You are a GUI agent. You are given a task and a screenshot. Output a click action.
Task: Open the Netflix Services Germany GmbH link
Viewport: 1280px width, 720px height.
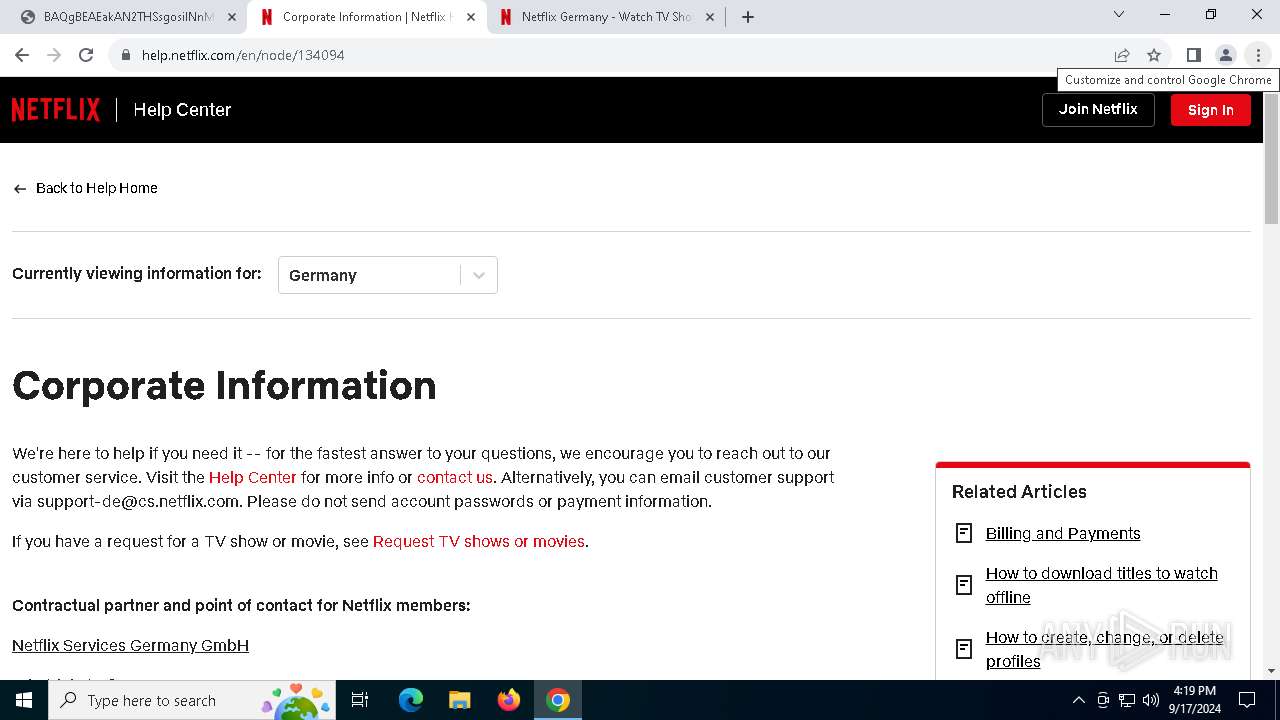coord(130,645)
